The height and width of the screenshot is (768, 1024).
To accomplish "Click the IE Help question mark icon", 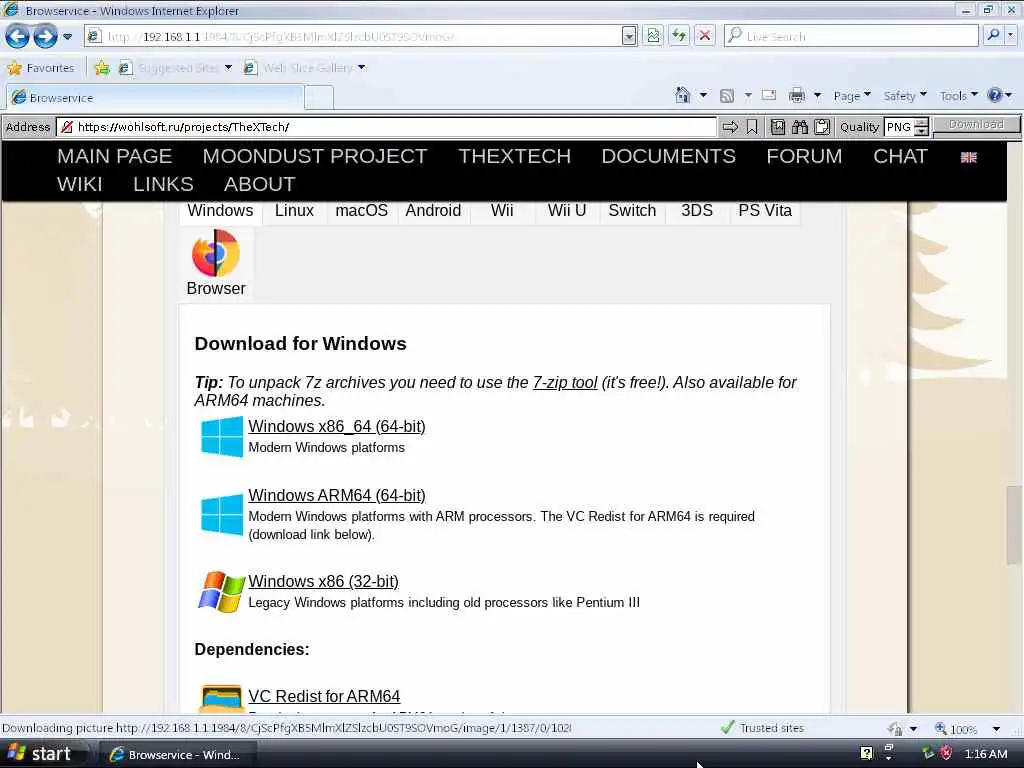I will point(995,95).
